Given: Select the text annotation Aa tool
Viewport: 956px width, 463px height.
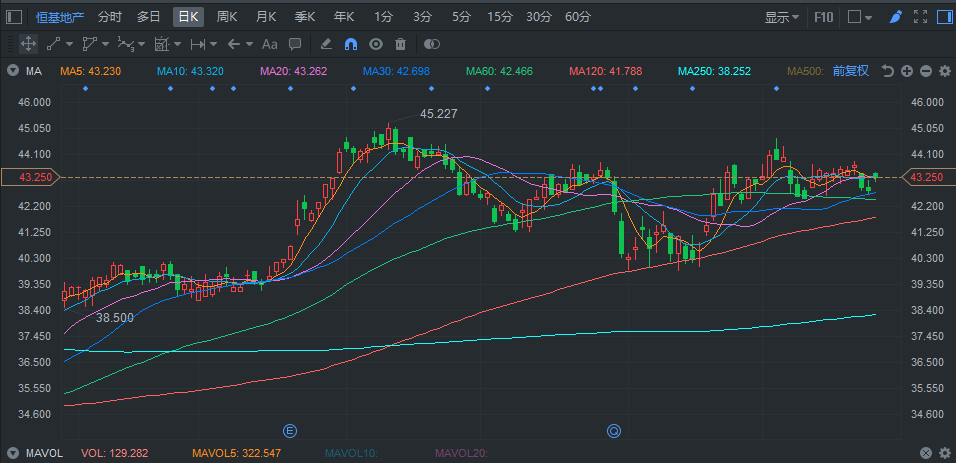Looking at the screenshot, I should (x=269, y=44).
